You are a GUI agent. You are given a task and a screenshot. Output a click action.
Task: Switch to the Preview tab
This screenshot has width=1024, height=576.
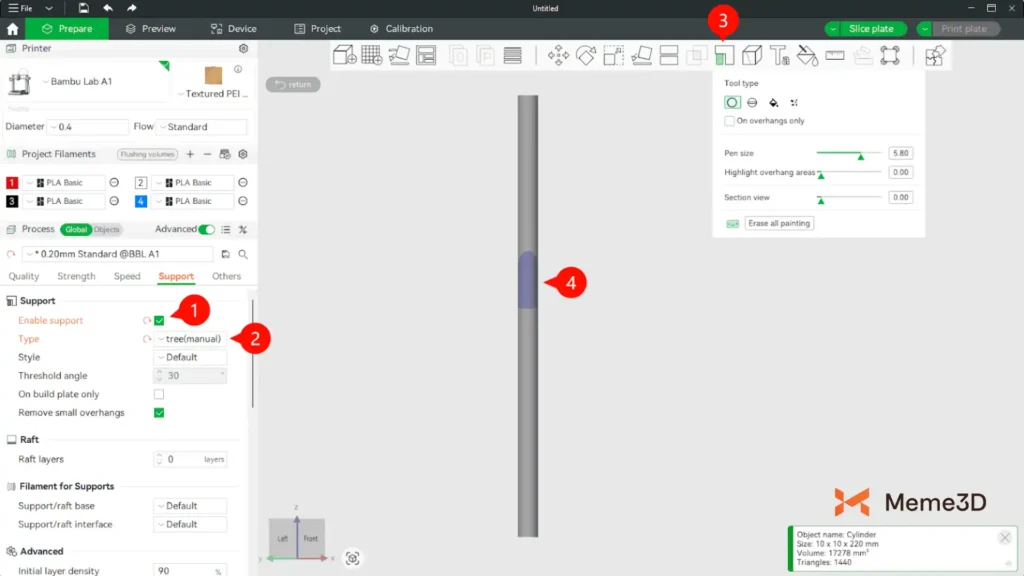point(150,29)
